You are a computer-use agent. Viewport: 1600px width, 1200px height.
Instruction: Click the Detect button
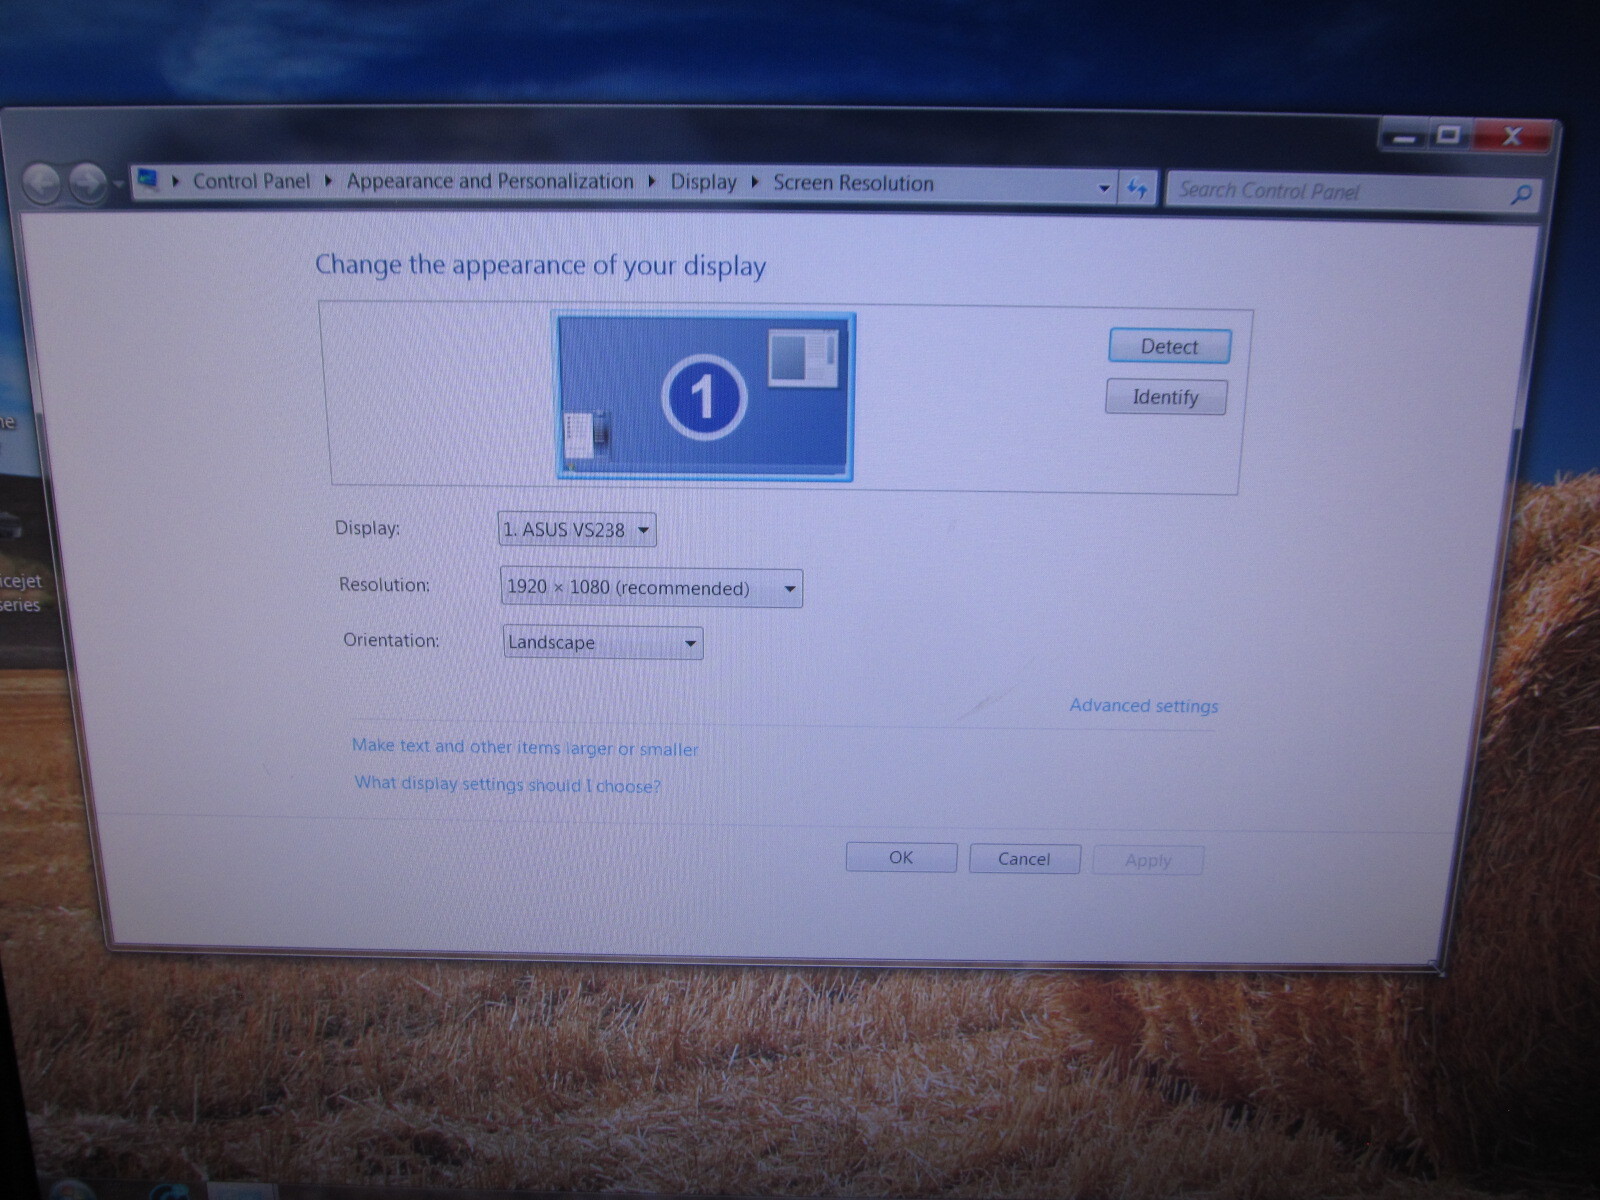(x=1169, y=347)
